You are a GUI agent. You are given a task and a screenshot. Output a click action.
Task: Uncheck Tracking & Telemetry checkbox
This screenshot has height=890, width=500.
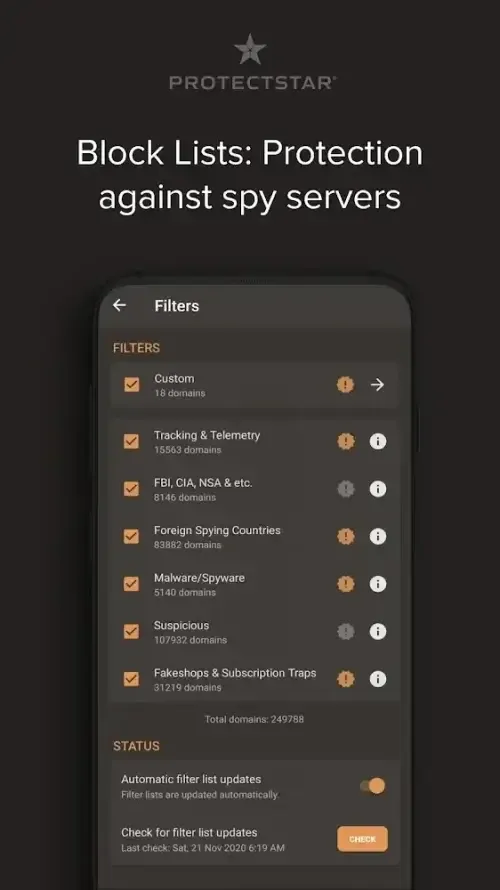(131, 442)
